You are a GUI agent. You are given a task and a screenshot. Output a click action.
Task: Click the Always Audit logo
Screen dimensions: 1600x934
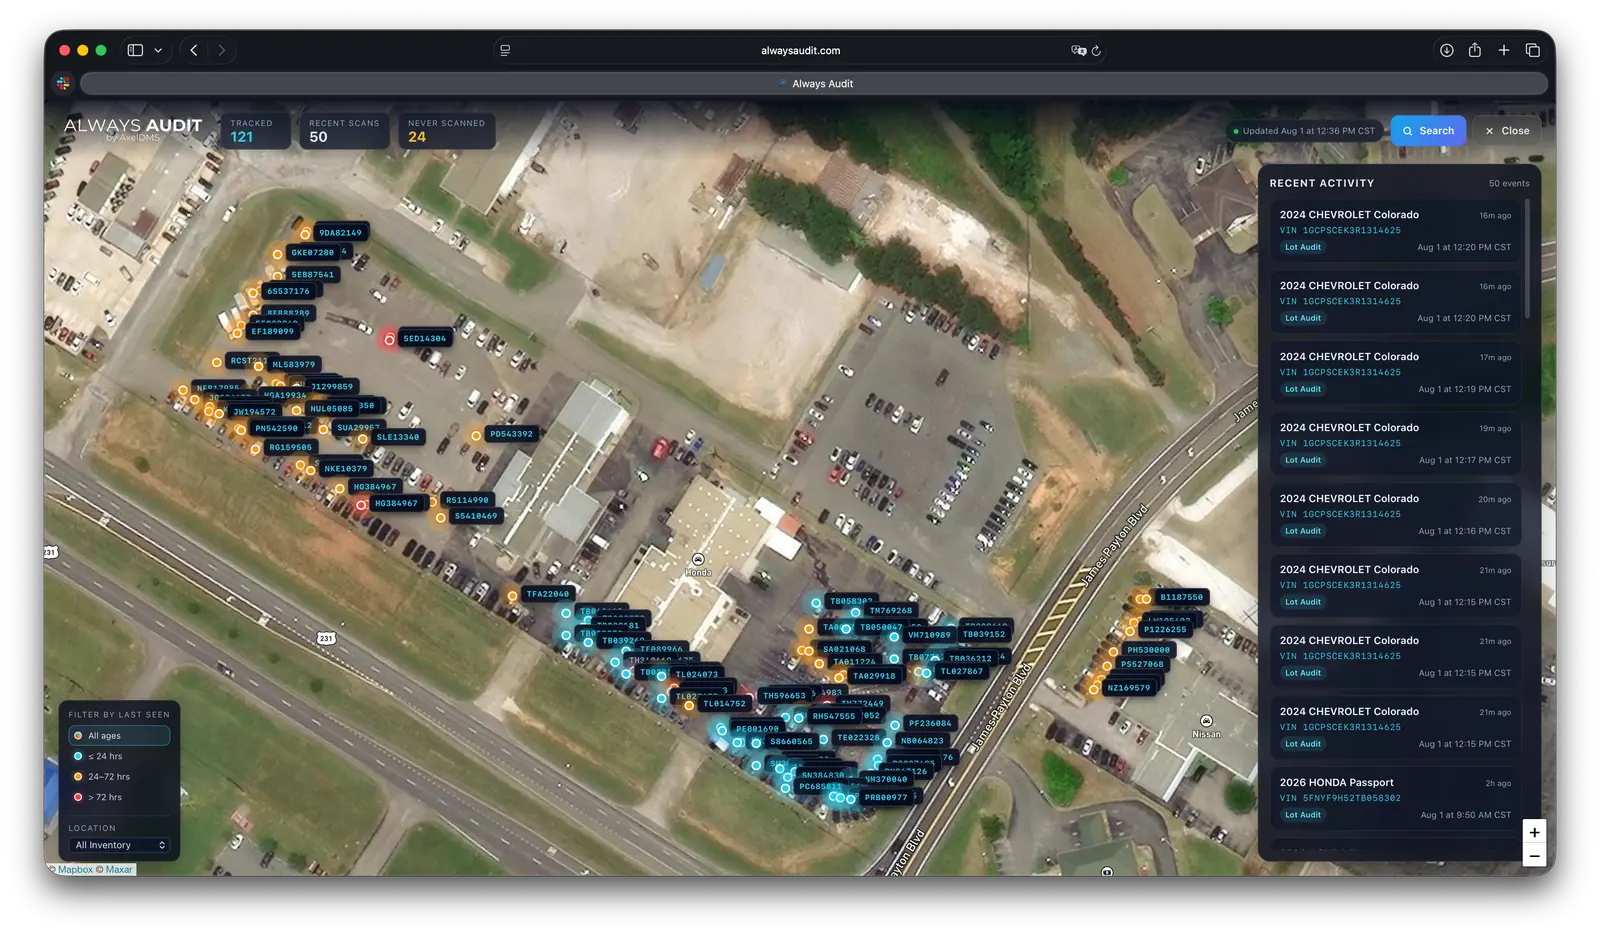pyautogui.click(x=132, y=128)
